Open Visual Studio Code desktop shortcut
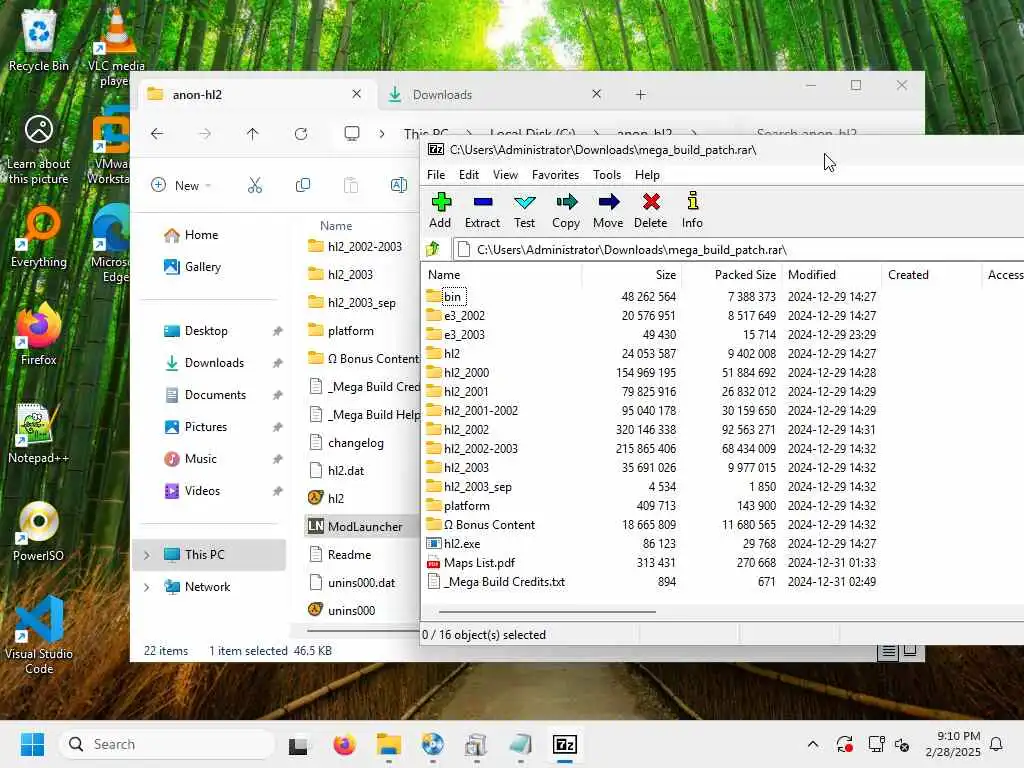This screenshot has width=1024, height=768. [39, 635]
